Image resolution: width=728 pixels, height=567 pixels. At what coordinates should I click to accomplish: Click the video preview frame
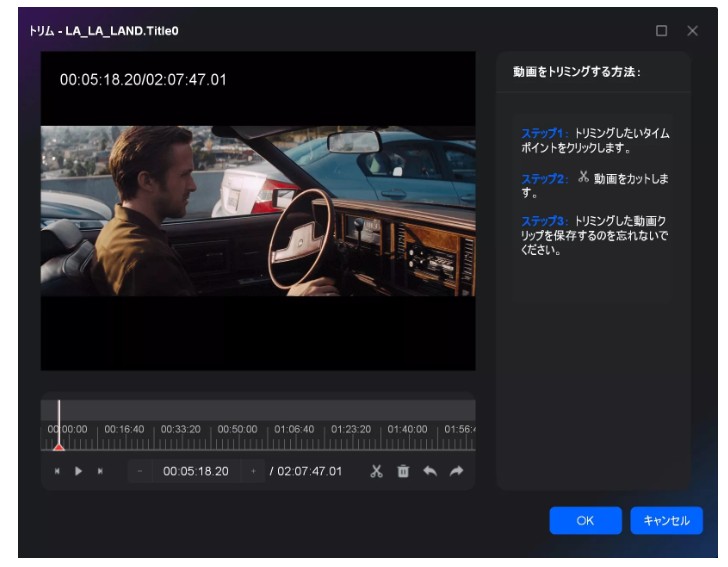(258, 211)
